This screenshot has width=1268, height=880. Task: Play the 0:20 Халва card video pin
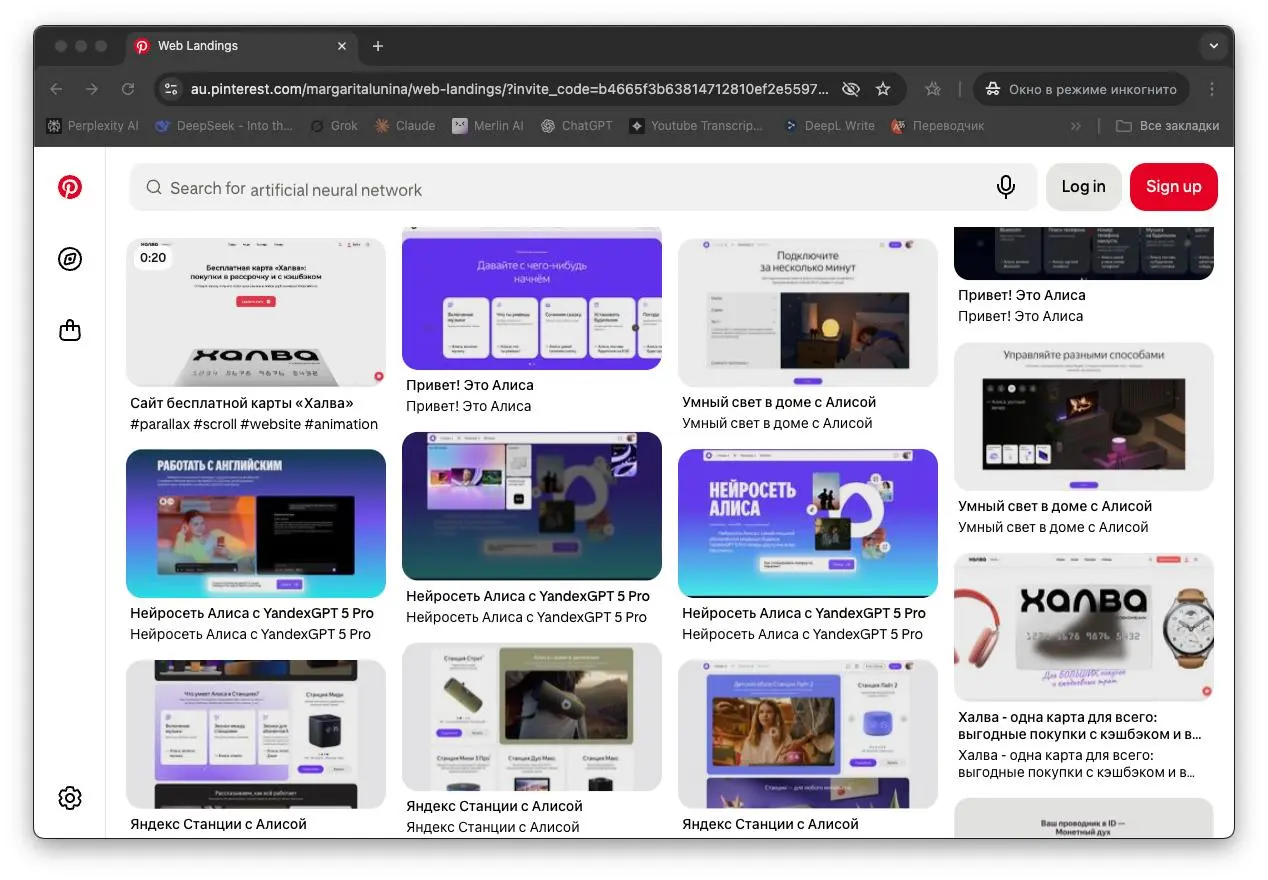click(x=255, y=312)
